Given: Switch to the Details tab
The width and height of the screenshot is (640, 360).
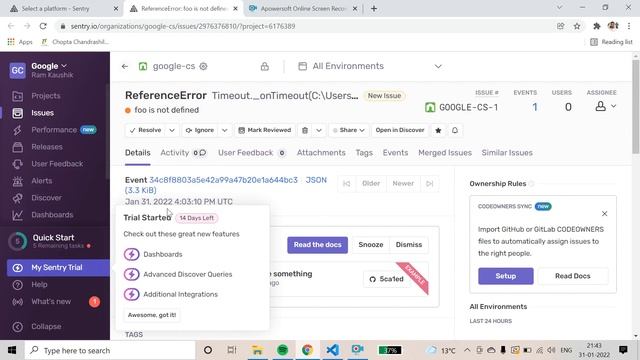Looking at the screenshot, I should coord(138,153).
